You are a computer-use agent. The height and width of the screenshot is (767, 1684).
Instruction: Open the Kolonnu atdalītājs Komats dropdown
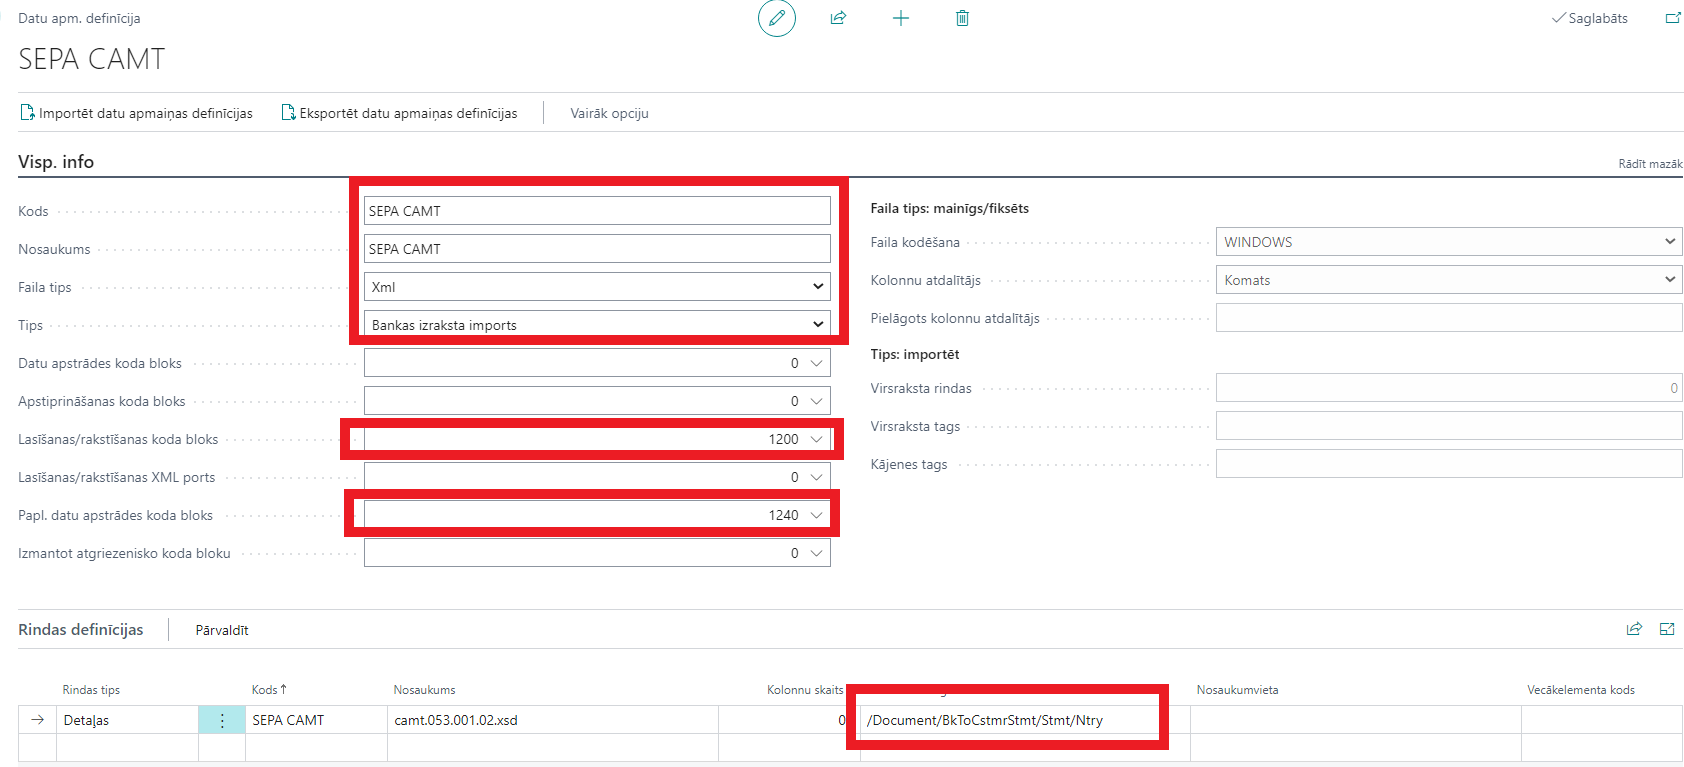pos(1669,280)
